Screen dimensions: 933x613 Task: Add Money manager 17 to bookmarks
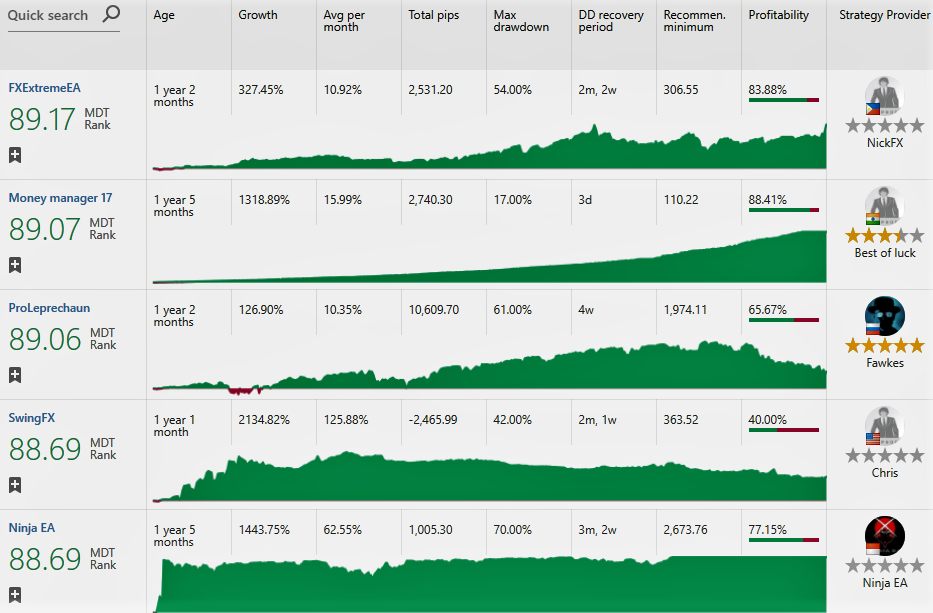15,265
